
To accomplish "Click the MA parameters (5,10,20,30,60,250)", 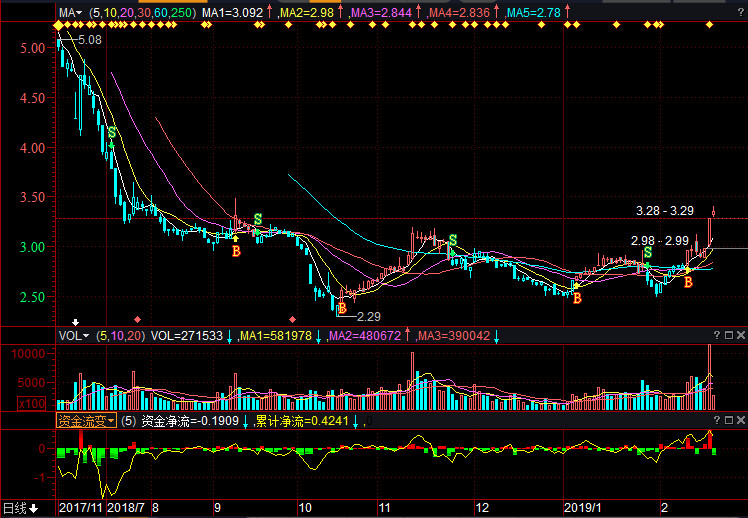I will [x=142, y=14].
